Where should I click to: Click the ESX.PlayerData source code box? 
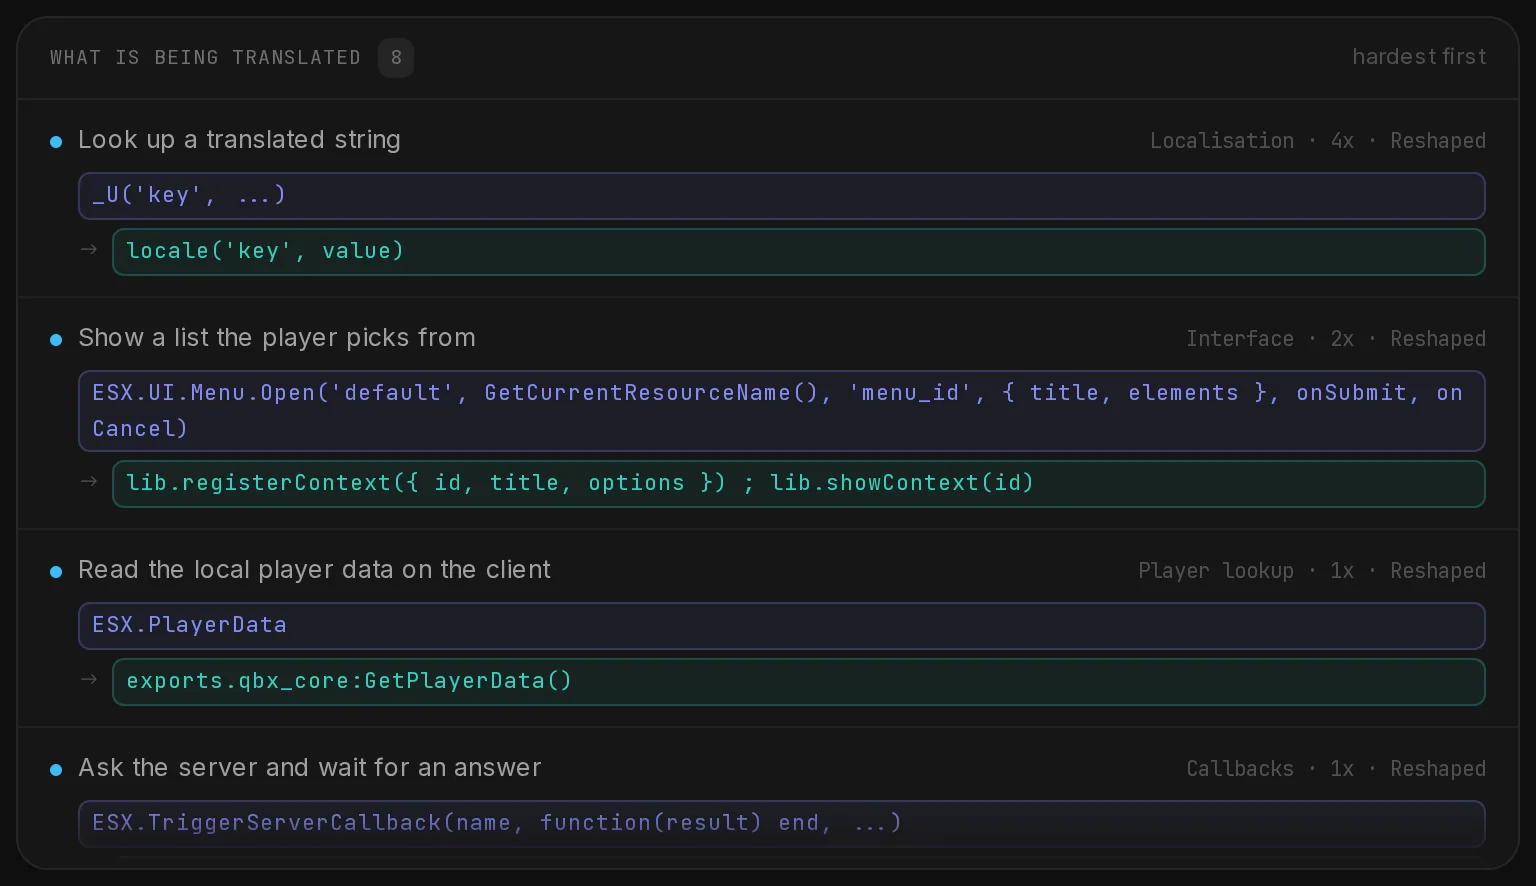pyautogui.click(x=782, y=626)
